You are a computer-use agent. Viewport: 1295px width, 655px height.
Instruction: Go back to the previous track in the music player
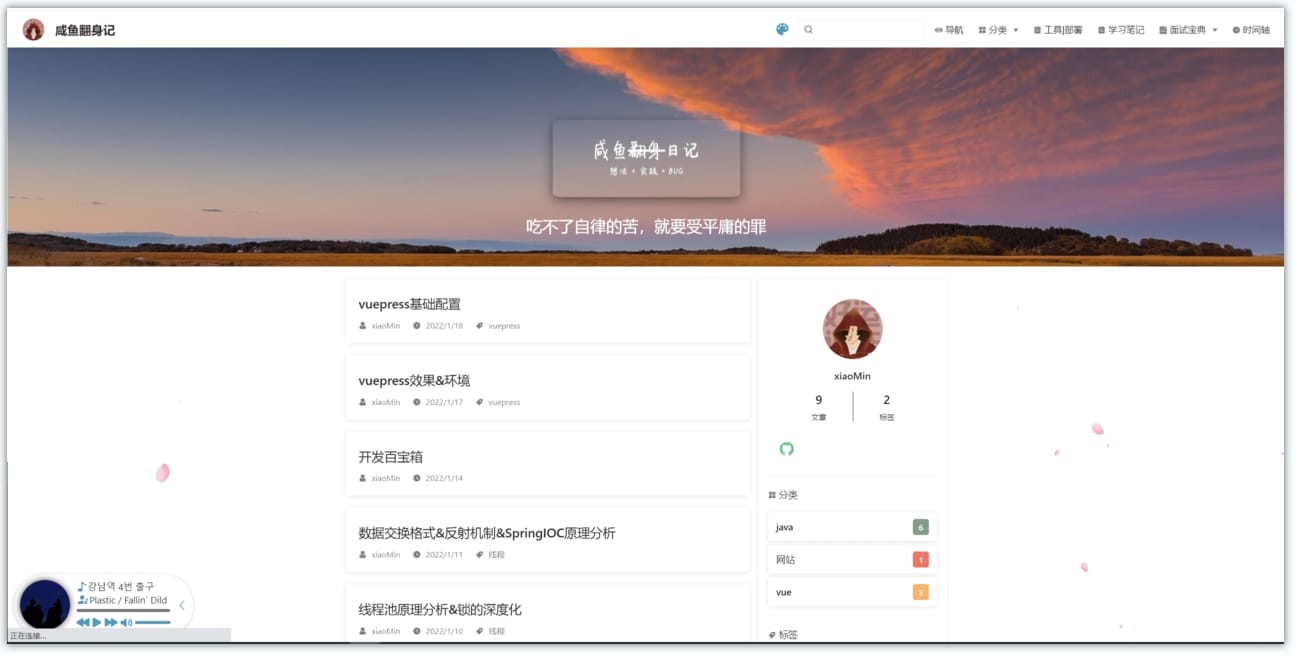pos(83,623)
